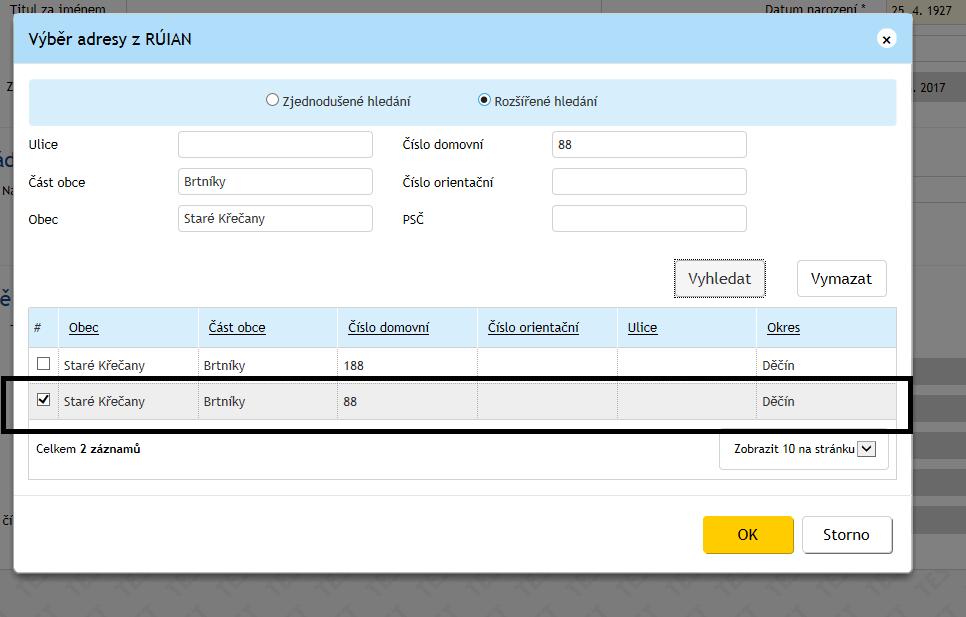Click the Vyhledat search button

(720, 279)
